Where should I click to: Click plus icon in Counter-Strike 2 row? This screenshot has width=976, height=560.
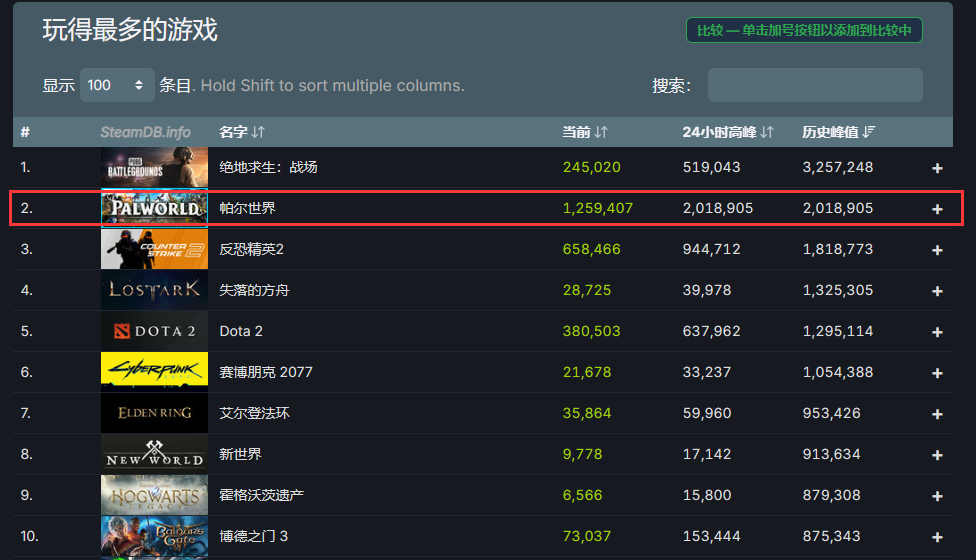point(937,250)
